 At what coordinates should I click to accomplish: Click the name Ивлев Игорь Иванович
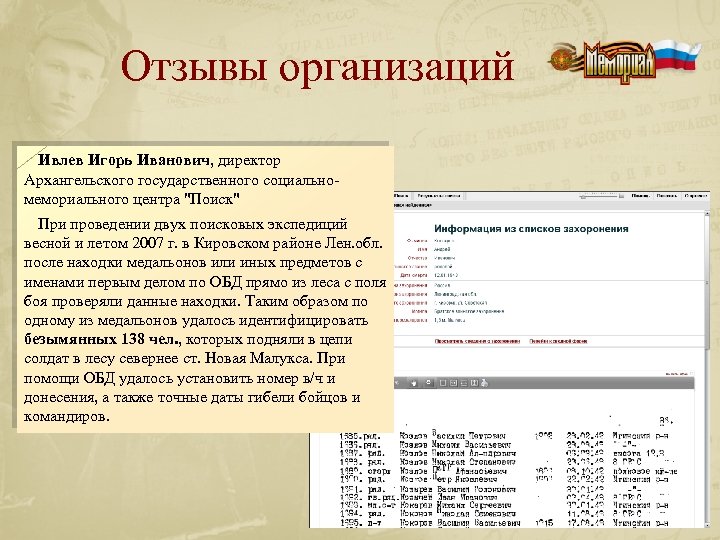pyautogui.click(x=124, y=160)
